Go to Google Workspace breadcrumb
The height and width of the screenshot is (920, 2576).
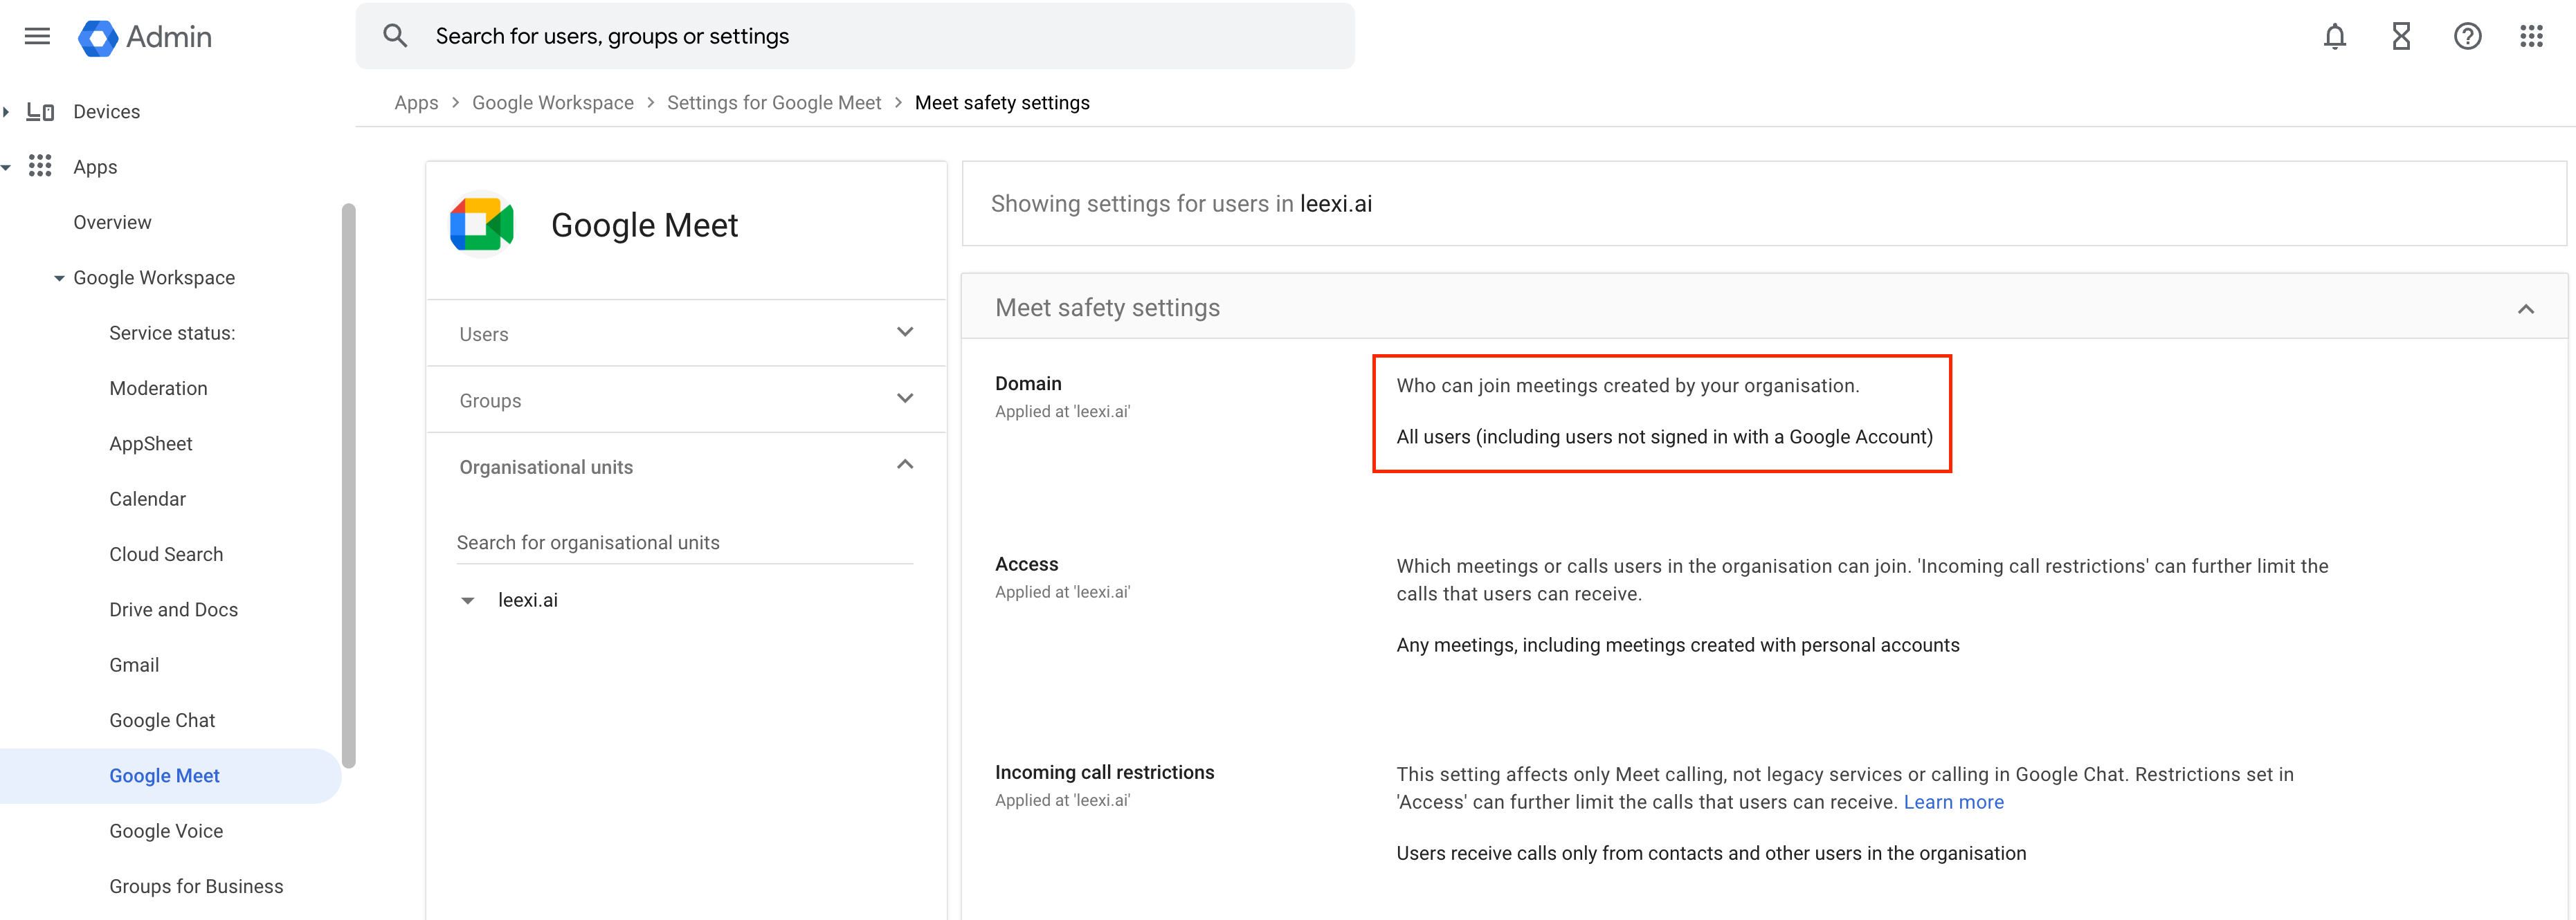point(552,103)
